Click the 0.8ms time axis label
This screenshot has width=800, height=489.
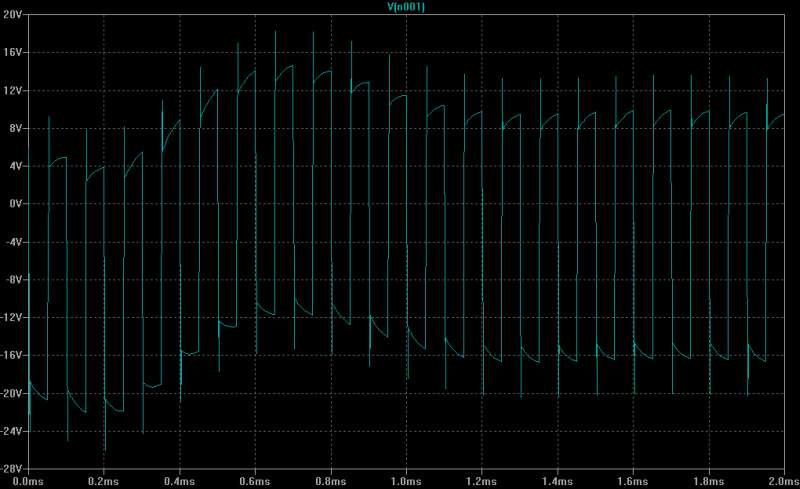[x=331, y=481]
